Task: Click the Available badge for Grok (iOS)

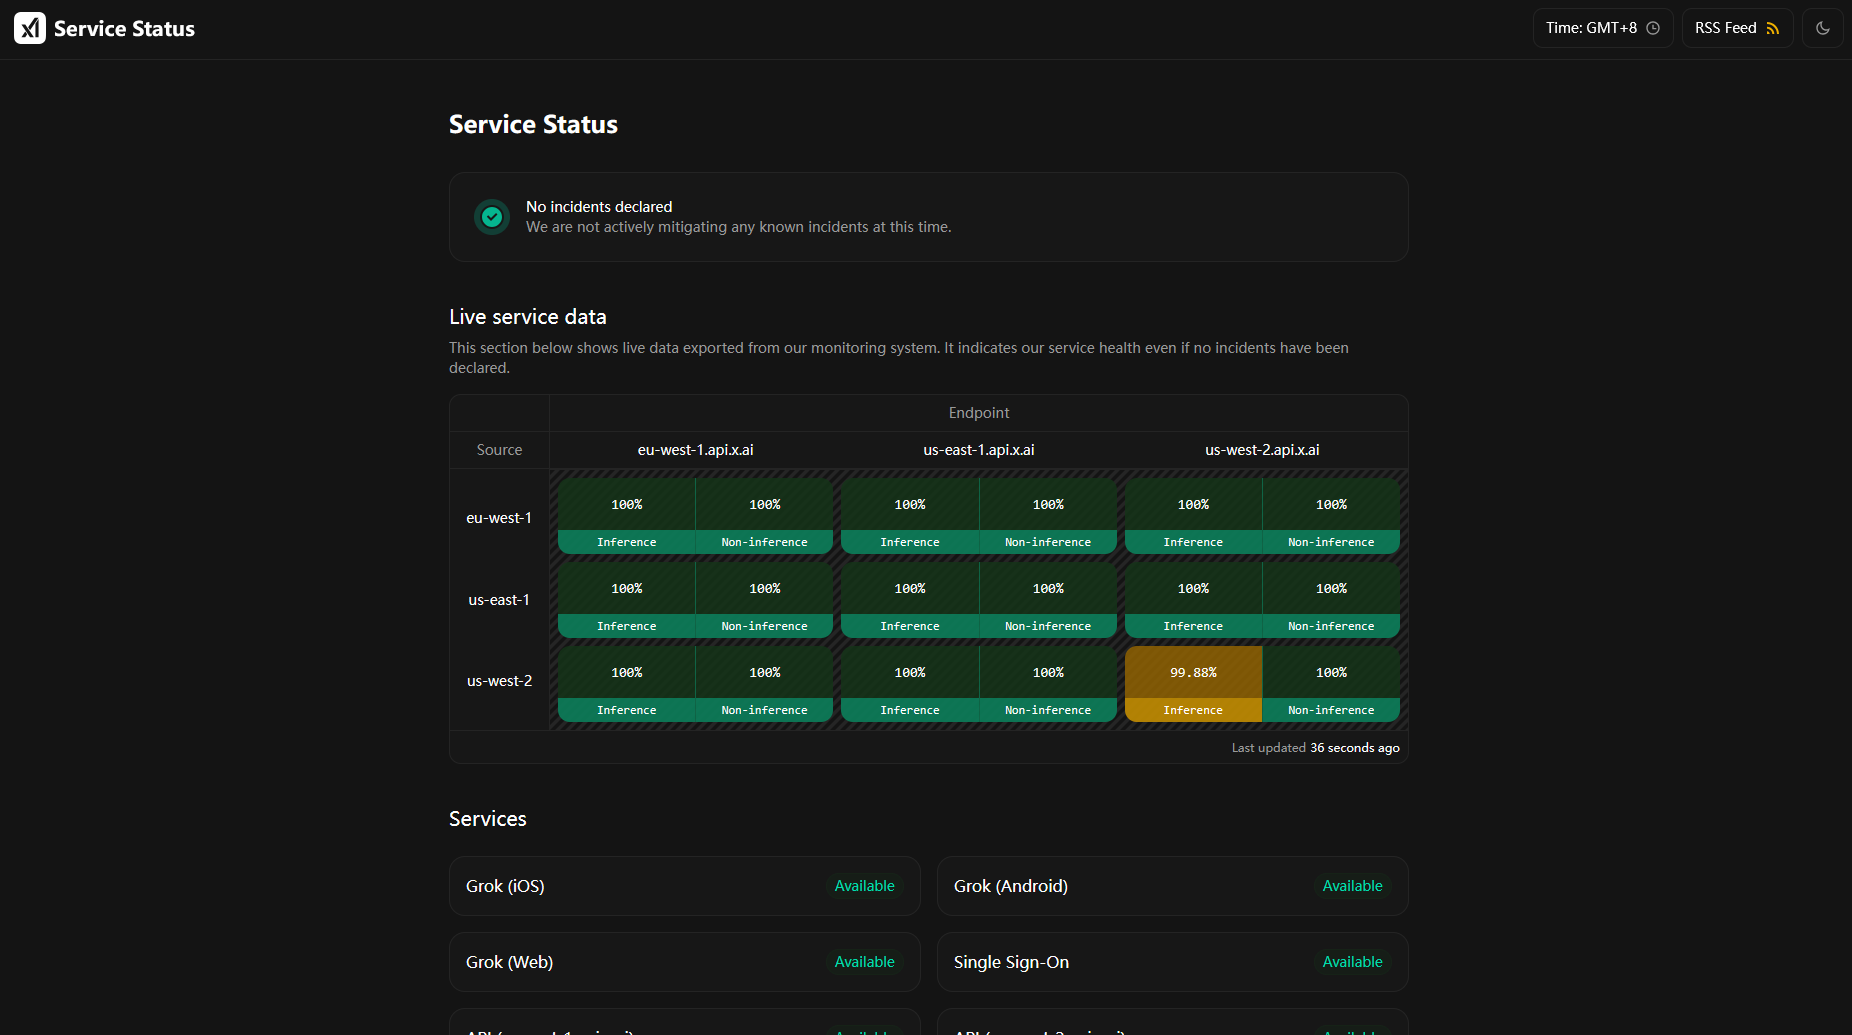Action: pos(865,886)
